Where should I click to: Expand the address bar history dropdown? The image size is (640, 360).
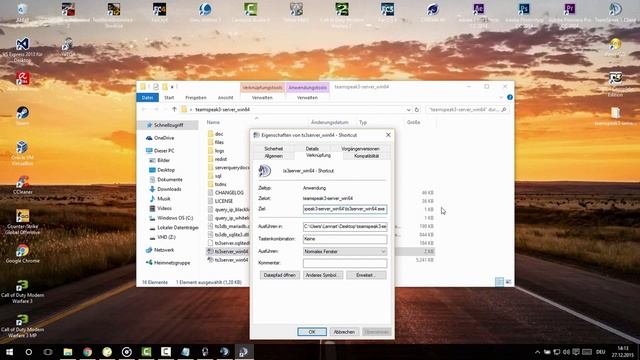point(408,109)
